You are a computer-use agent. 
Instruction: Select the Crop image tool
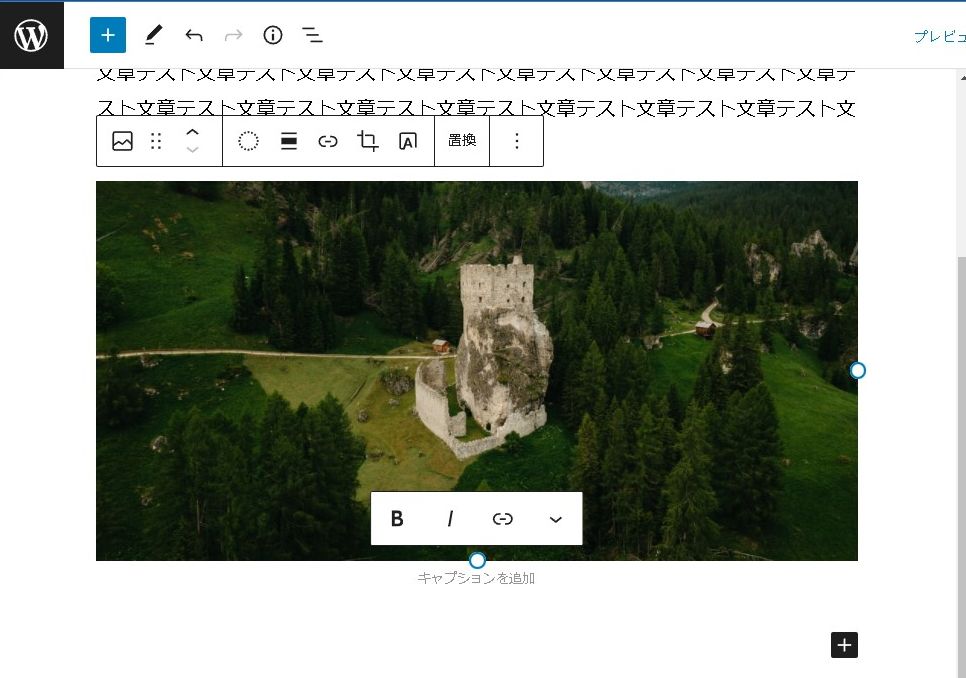click(368, 141)
